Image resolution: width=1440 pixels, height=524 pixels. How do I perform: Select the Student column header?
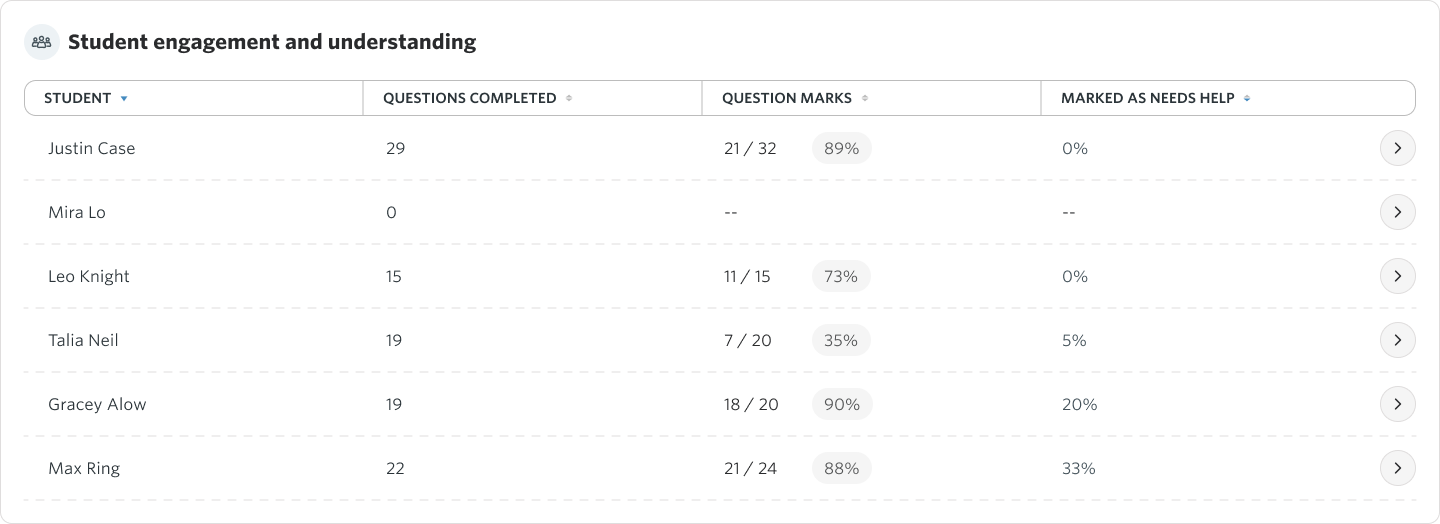(194, 98)
